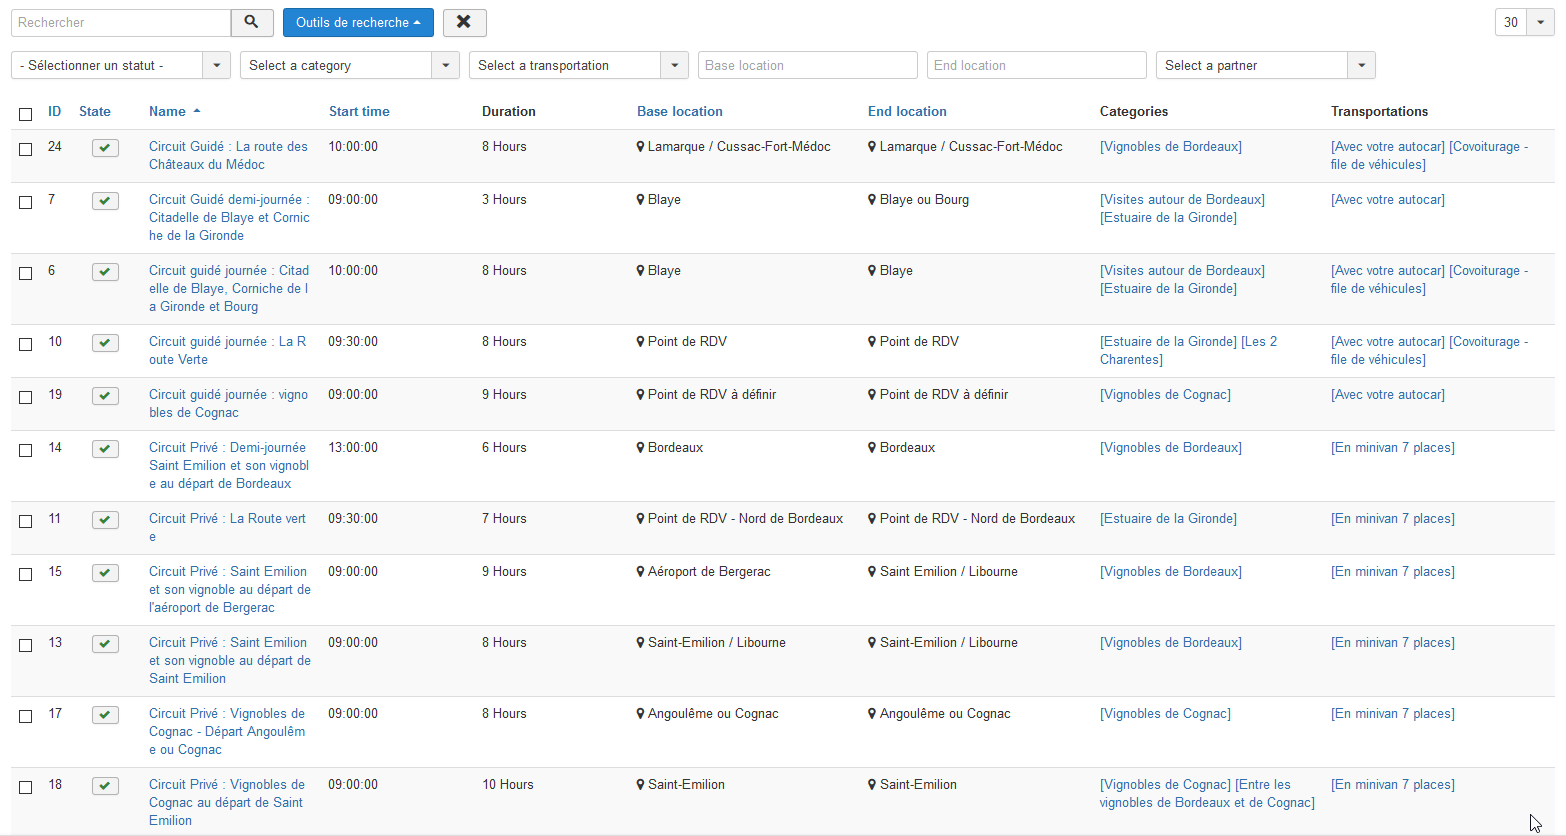This screenshot has width=1566, height=836.
Task: Sort the table by Name column header
Action: (168, 111)
